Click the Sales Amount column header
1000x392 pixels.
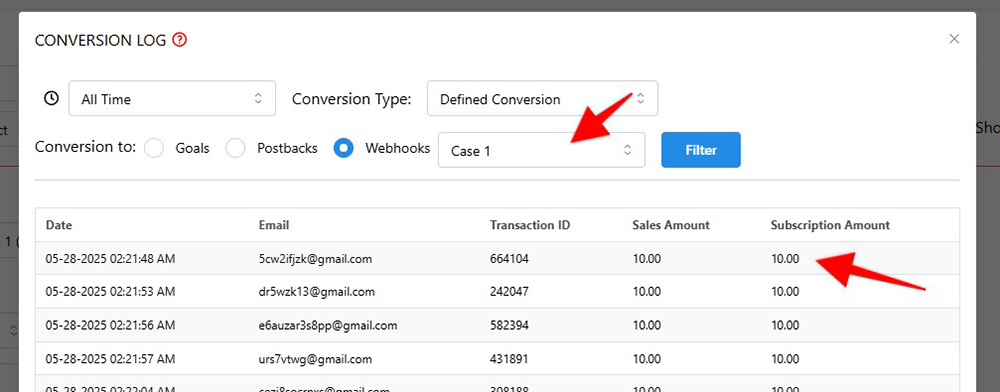tap(671, 225)
